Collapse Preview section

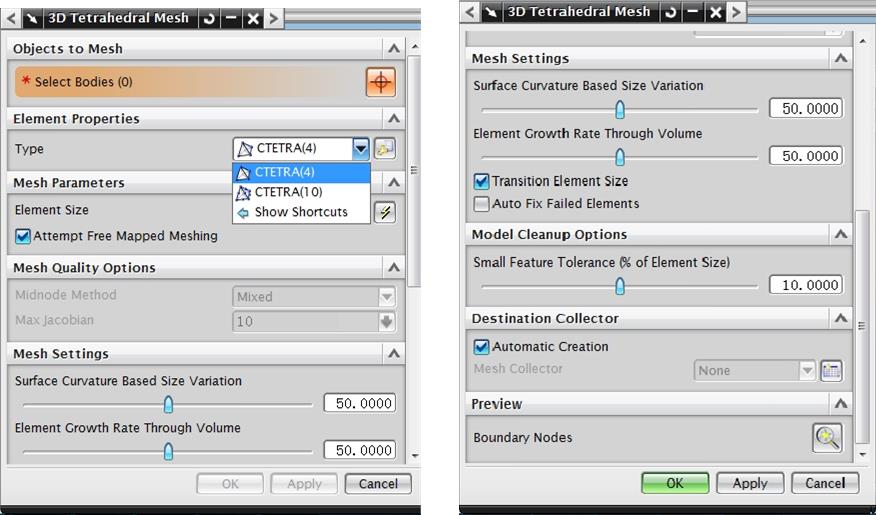pos(841,404)
